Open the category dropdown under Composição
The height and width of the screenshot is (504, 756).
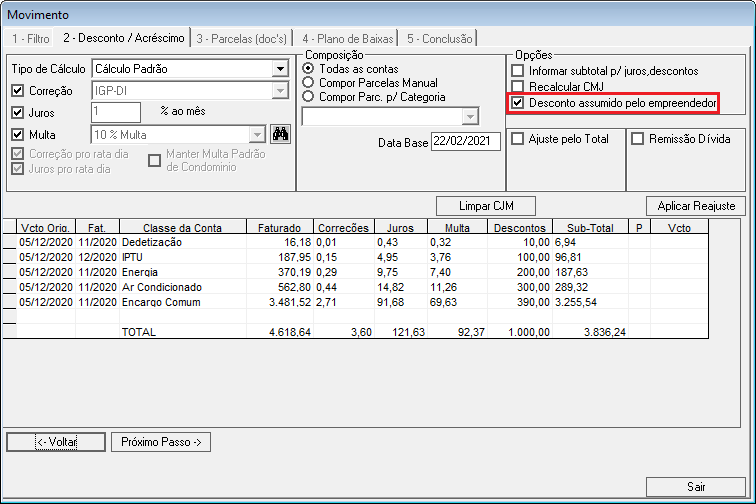click(470, 116)
